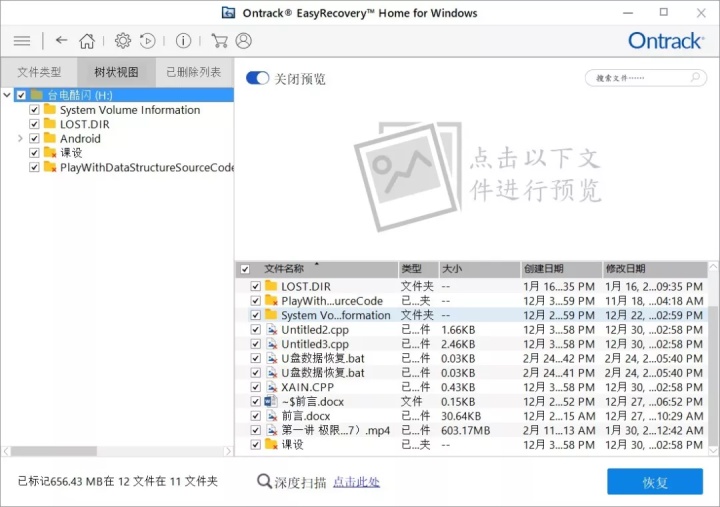Return to the home screen icon
This screenshot has height=507, width=720.
(87, 41)
